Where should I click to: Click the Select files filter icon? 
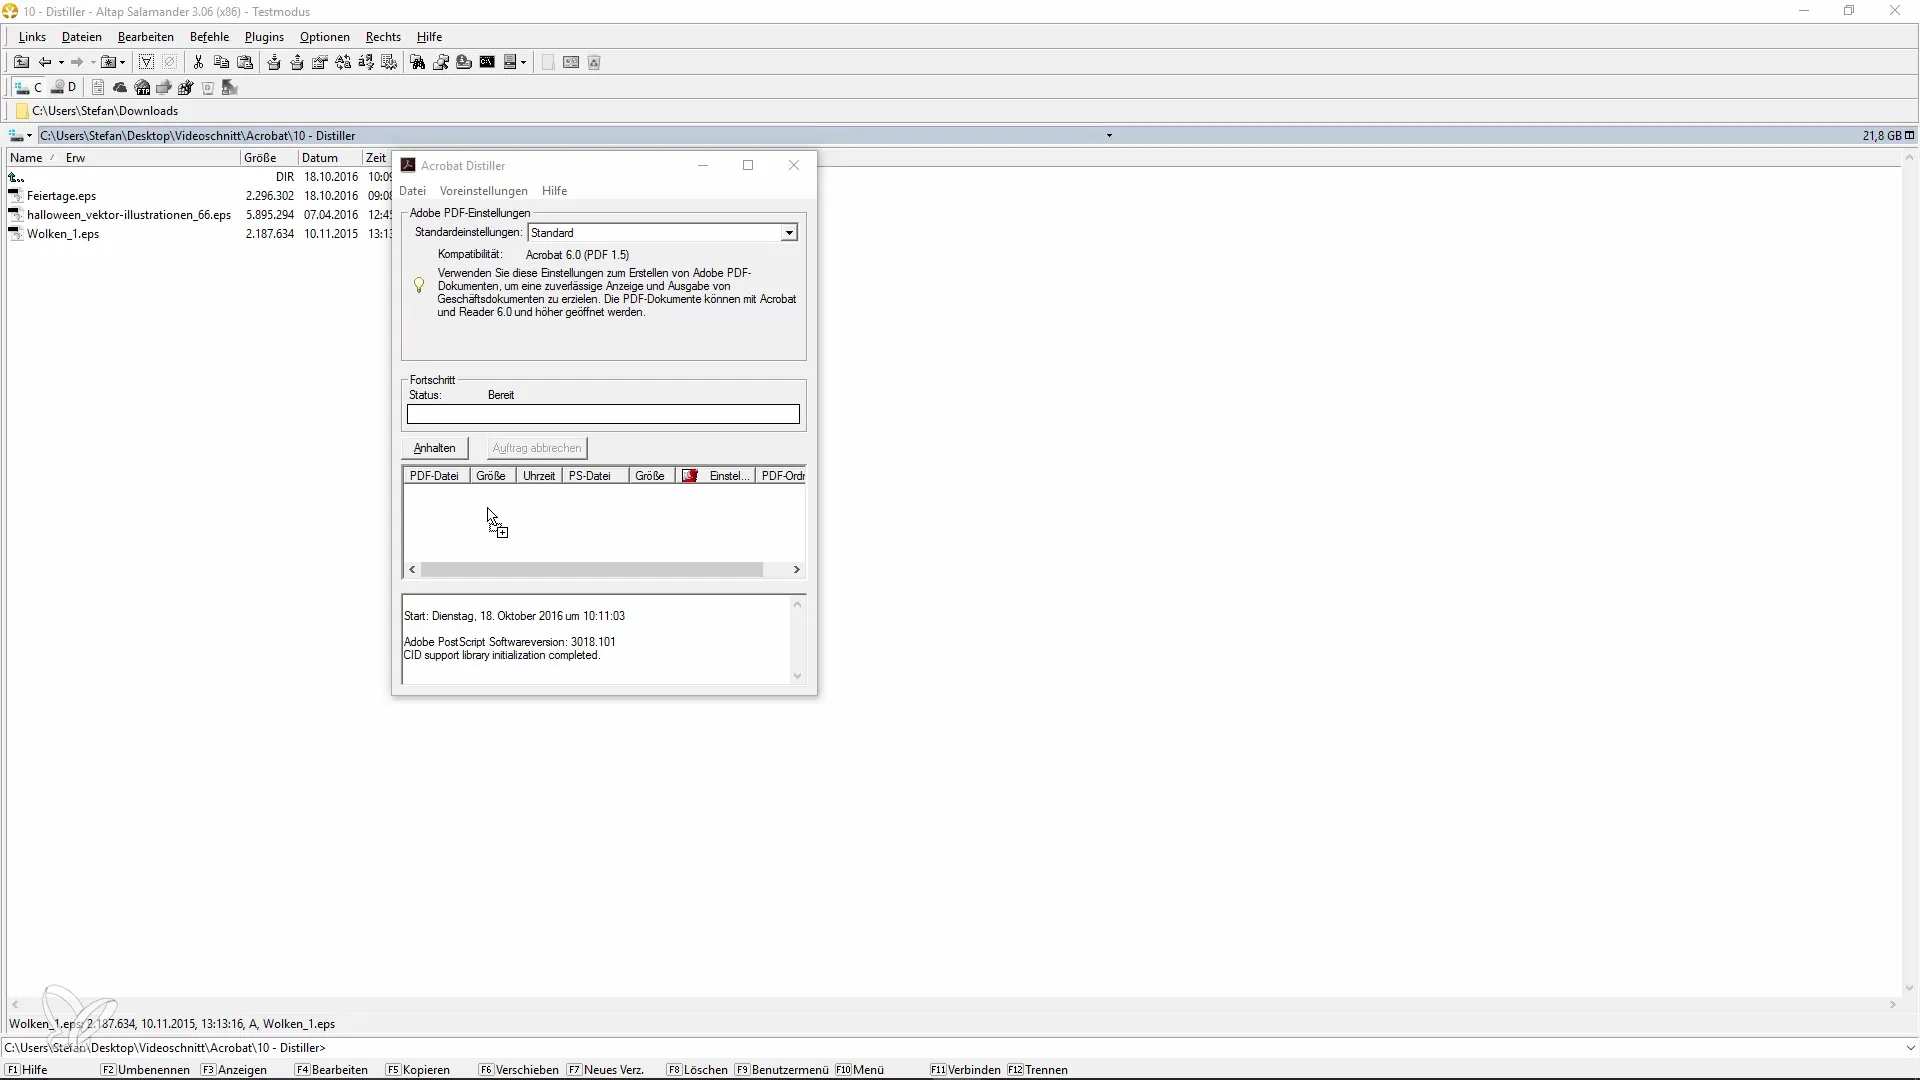tap(146, 62)
